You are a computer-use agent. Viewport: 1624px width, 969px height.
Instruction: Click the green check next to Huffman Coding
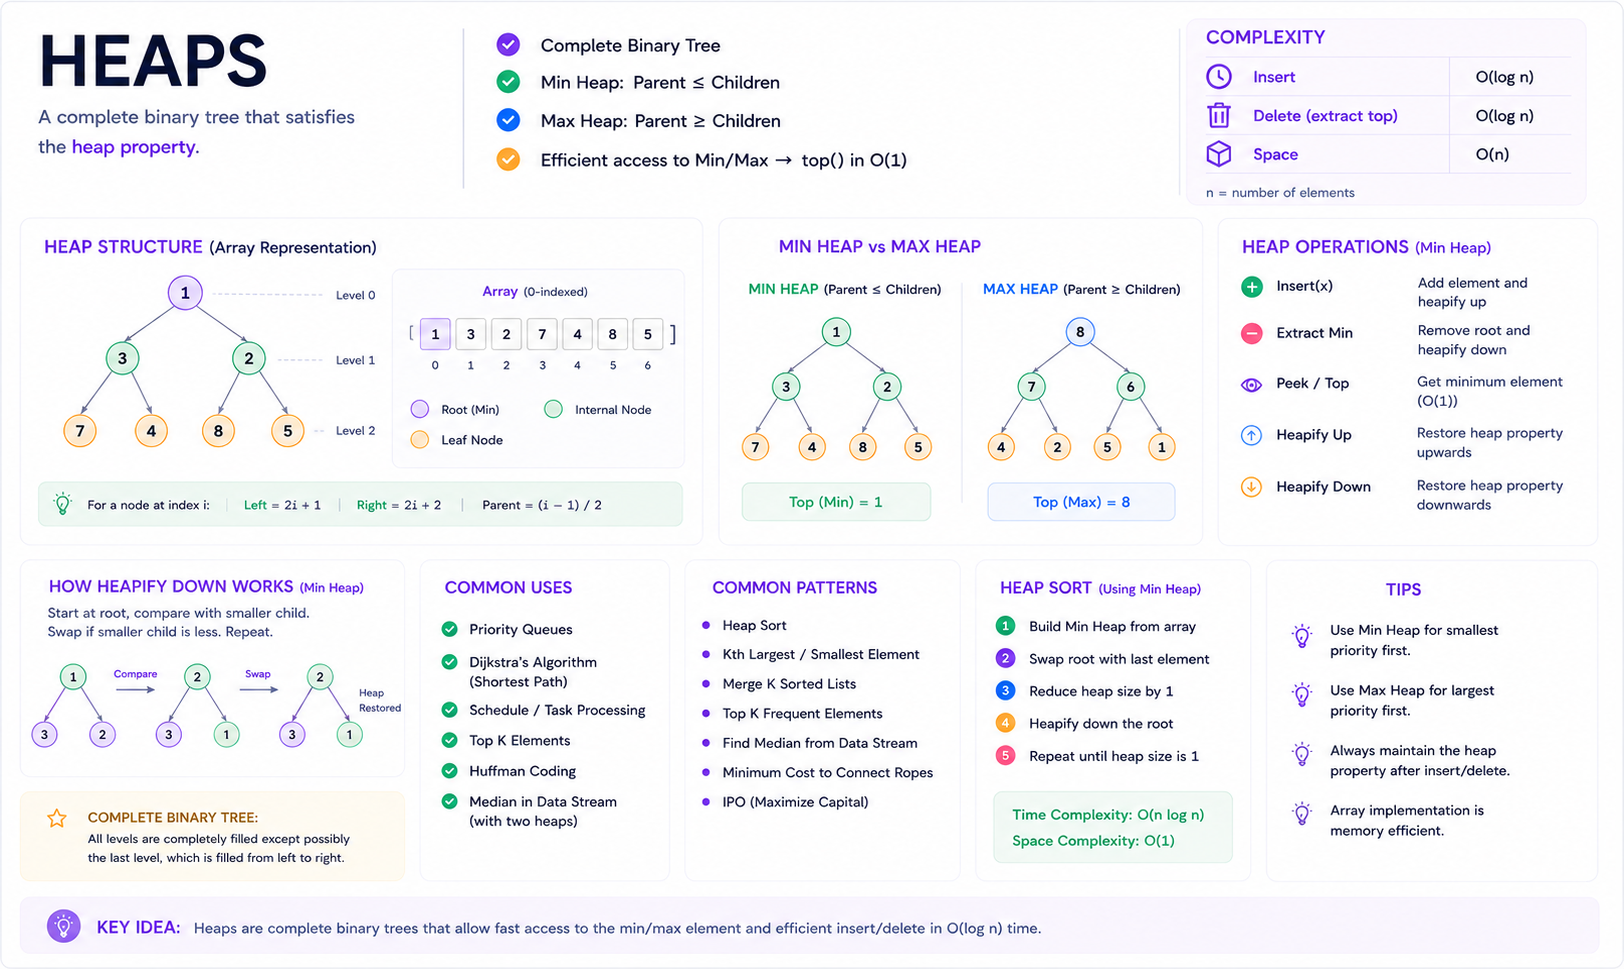[450, 771]
